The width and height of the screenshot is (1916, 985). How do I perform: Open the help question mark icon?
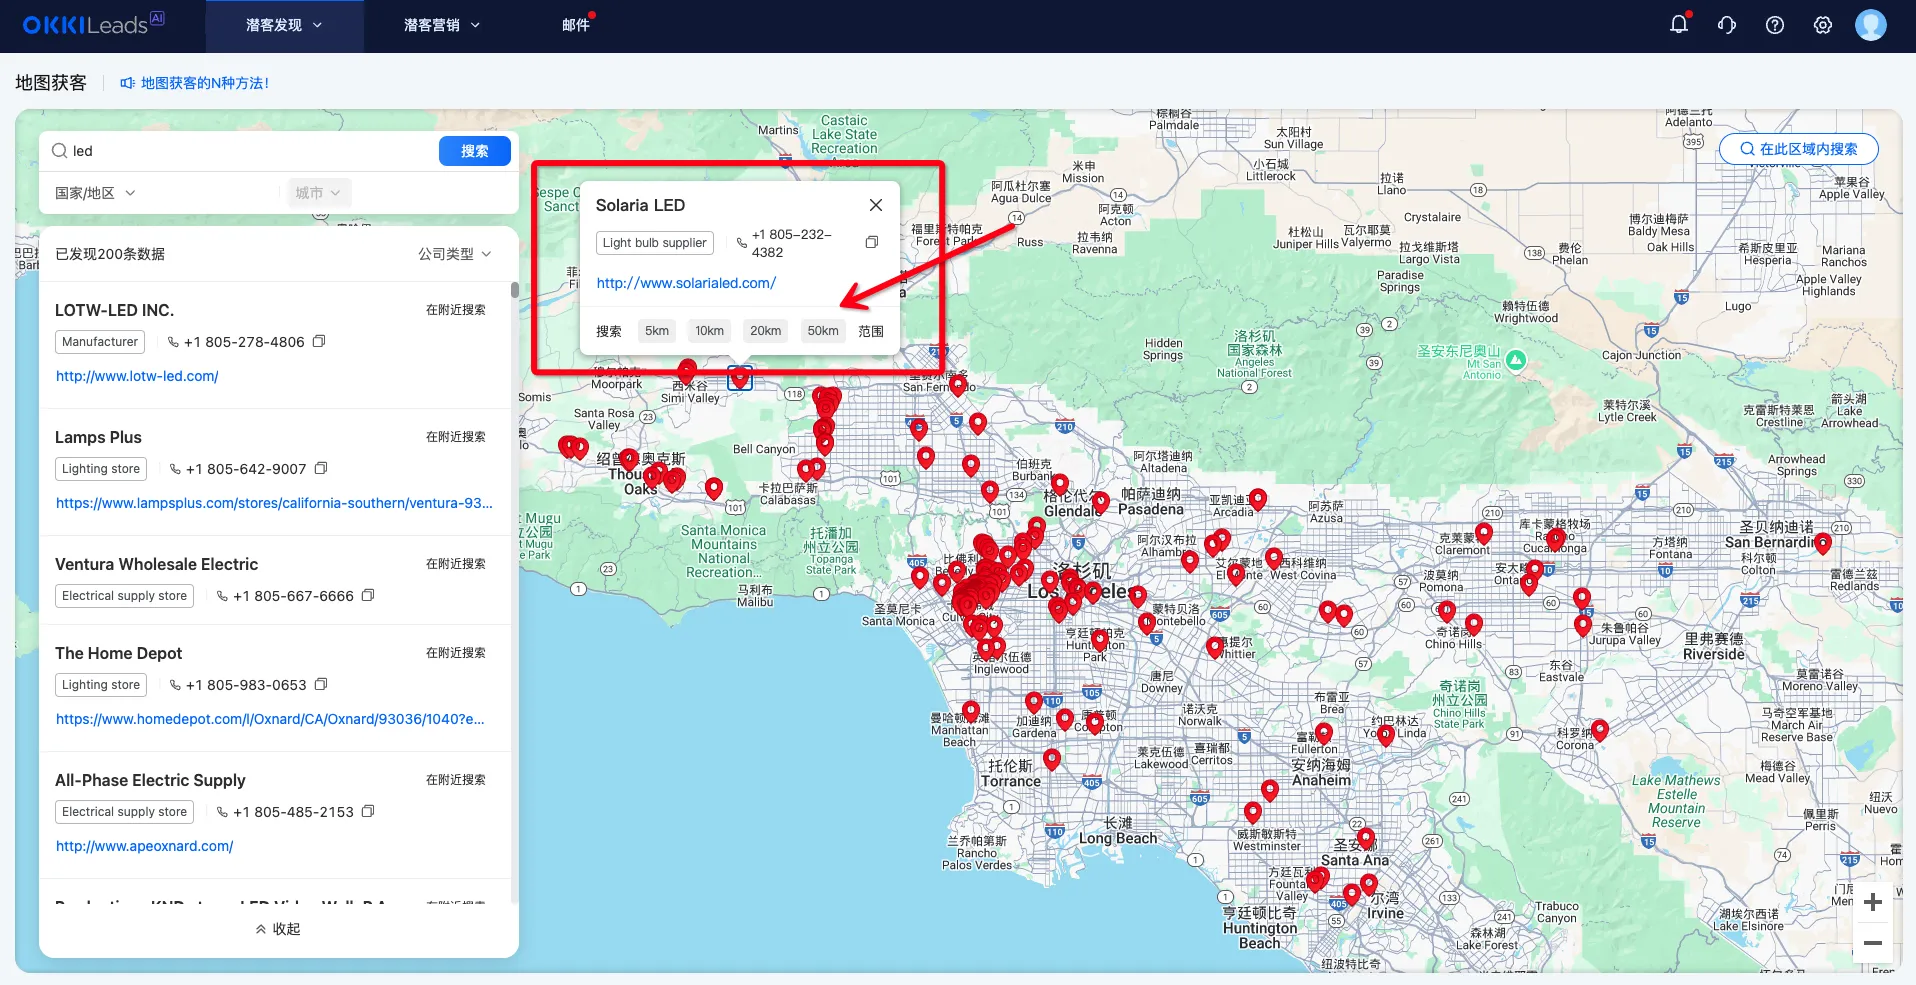[x=1775, y=25]
